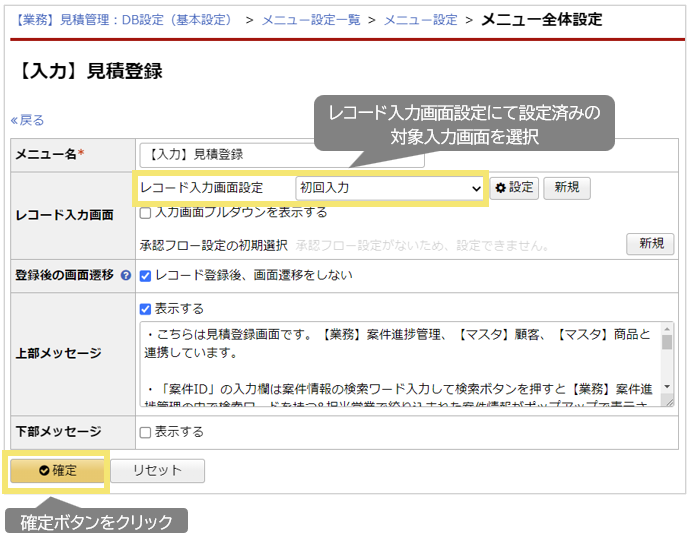Click 新規 in the 承認フロー設定 row

(650, 244)
